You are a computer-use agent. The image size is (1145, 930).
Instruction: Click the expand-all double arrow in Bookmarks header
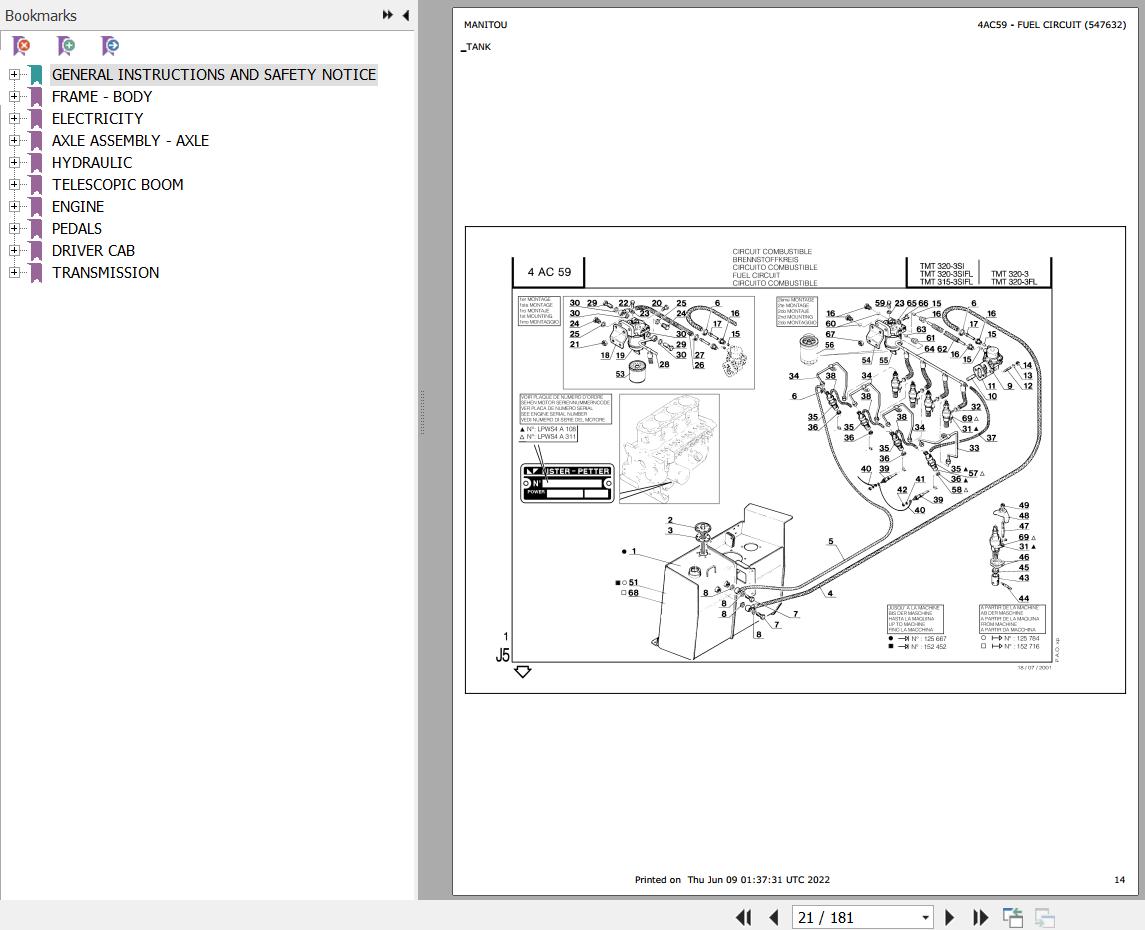tap(388, 15)
